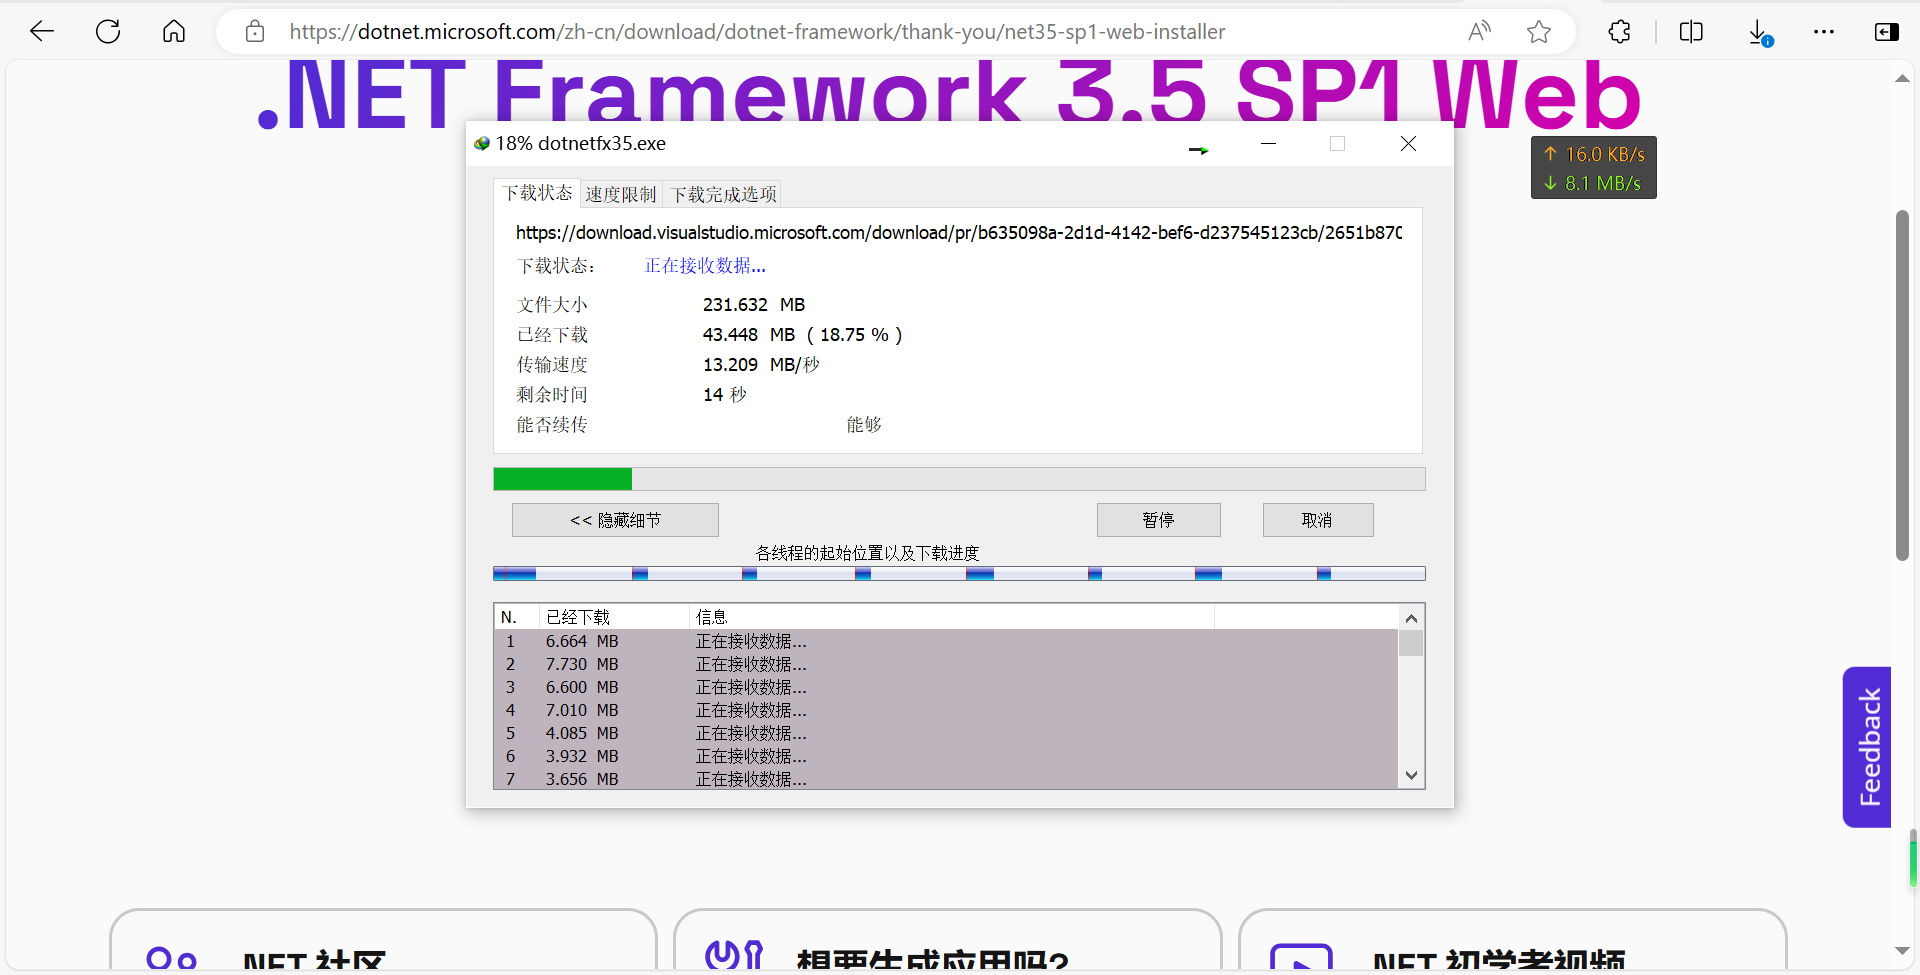
Task: Select thread row 5 with 4.085 MB
Action: 946,733
